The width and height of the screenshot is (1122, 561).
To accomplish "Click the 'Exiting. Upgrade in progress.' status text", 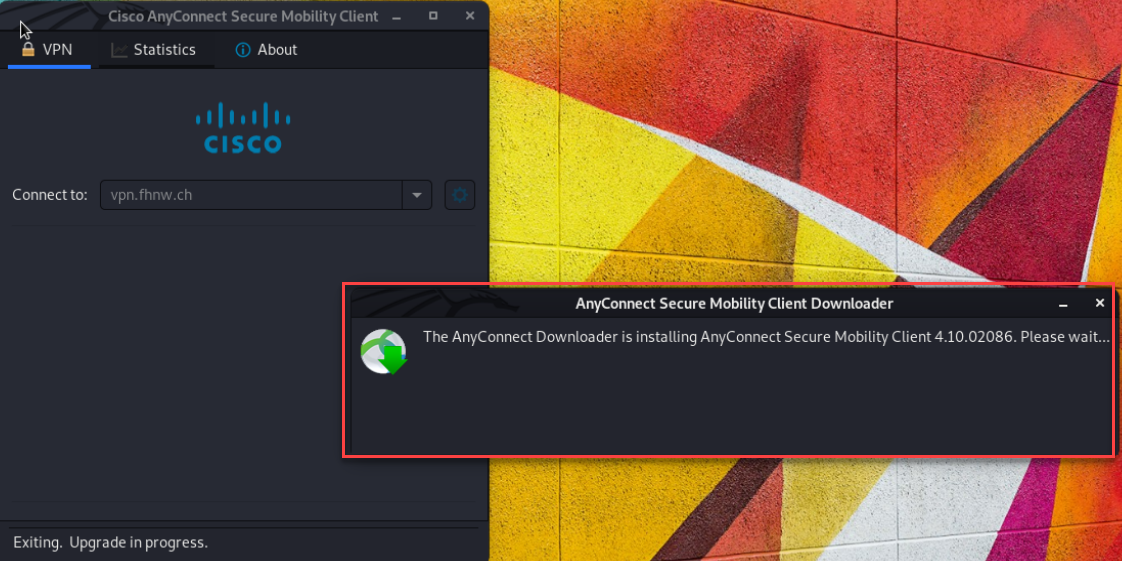I will coord(110,542).
